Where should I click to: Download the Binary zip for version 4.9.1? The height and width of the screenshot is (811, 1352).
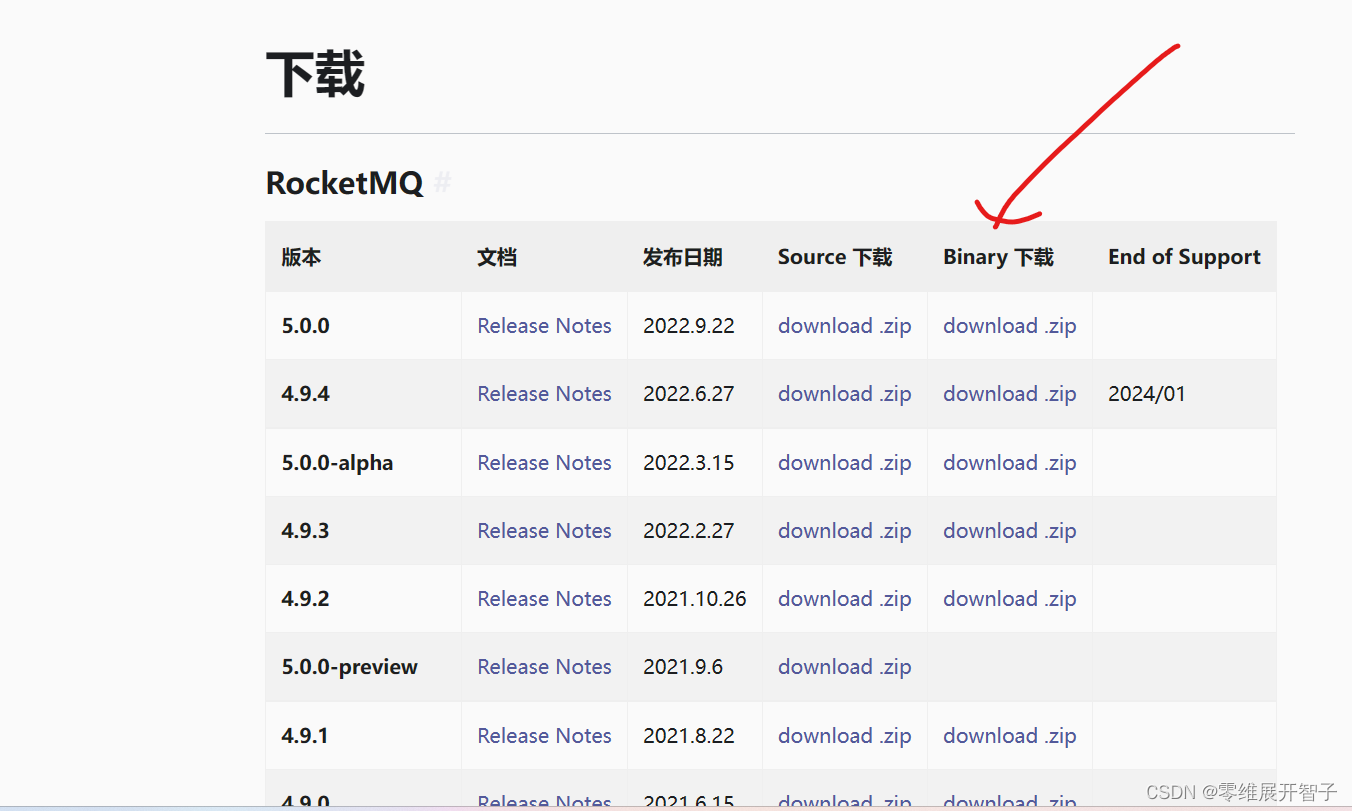[x=1009, y=735]
